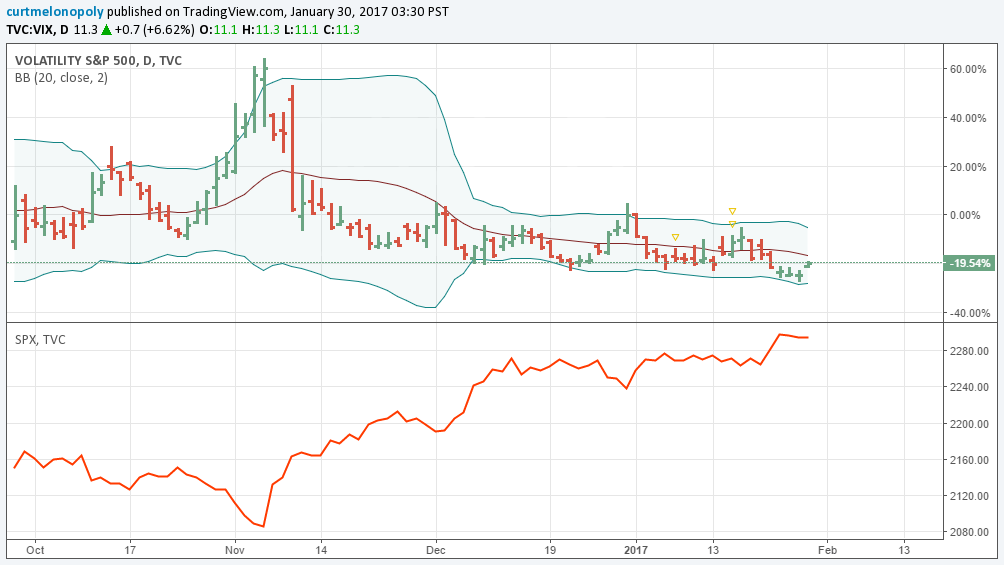Click the 2160.00 SPX axis label
This screenshot has height=565, width=1004.
pos(969,459)
